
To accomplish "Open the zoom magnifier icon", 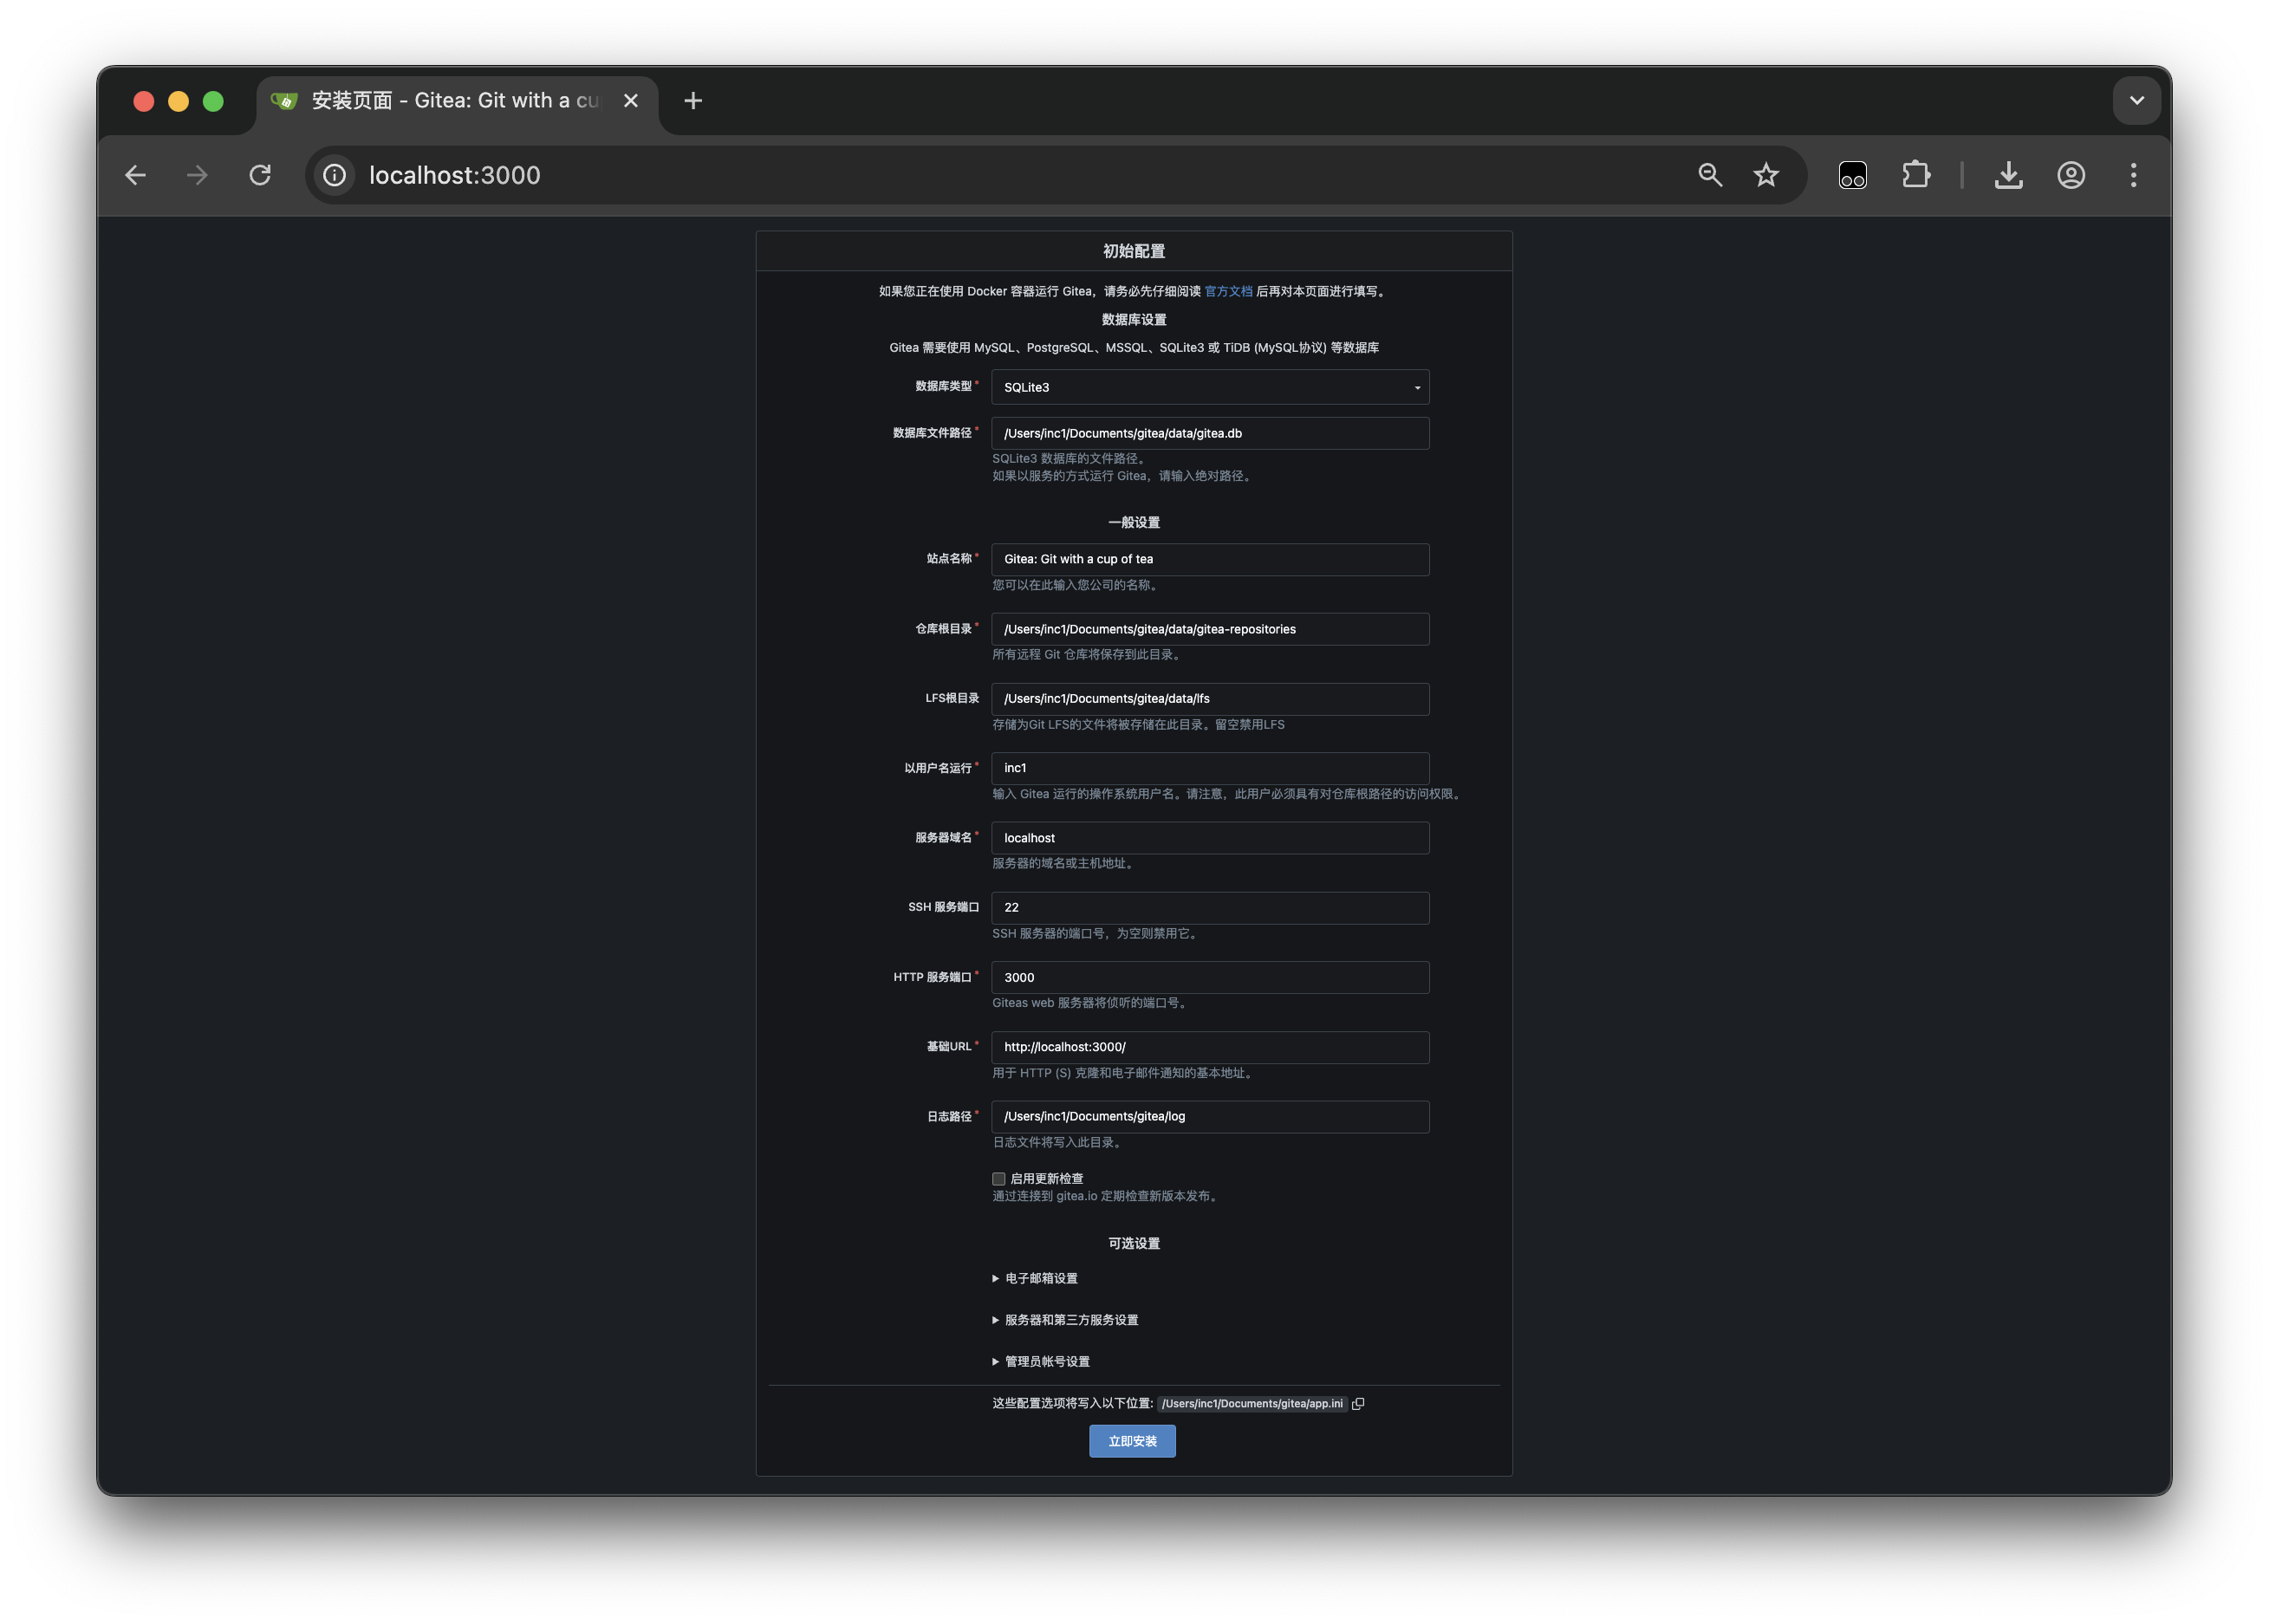I will [1710, 175].
